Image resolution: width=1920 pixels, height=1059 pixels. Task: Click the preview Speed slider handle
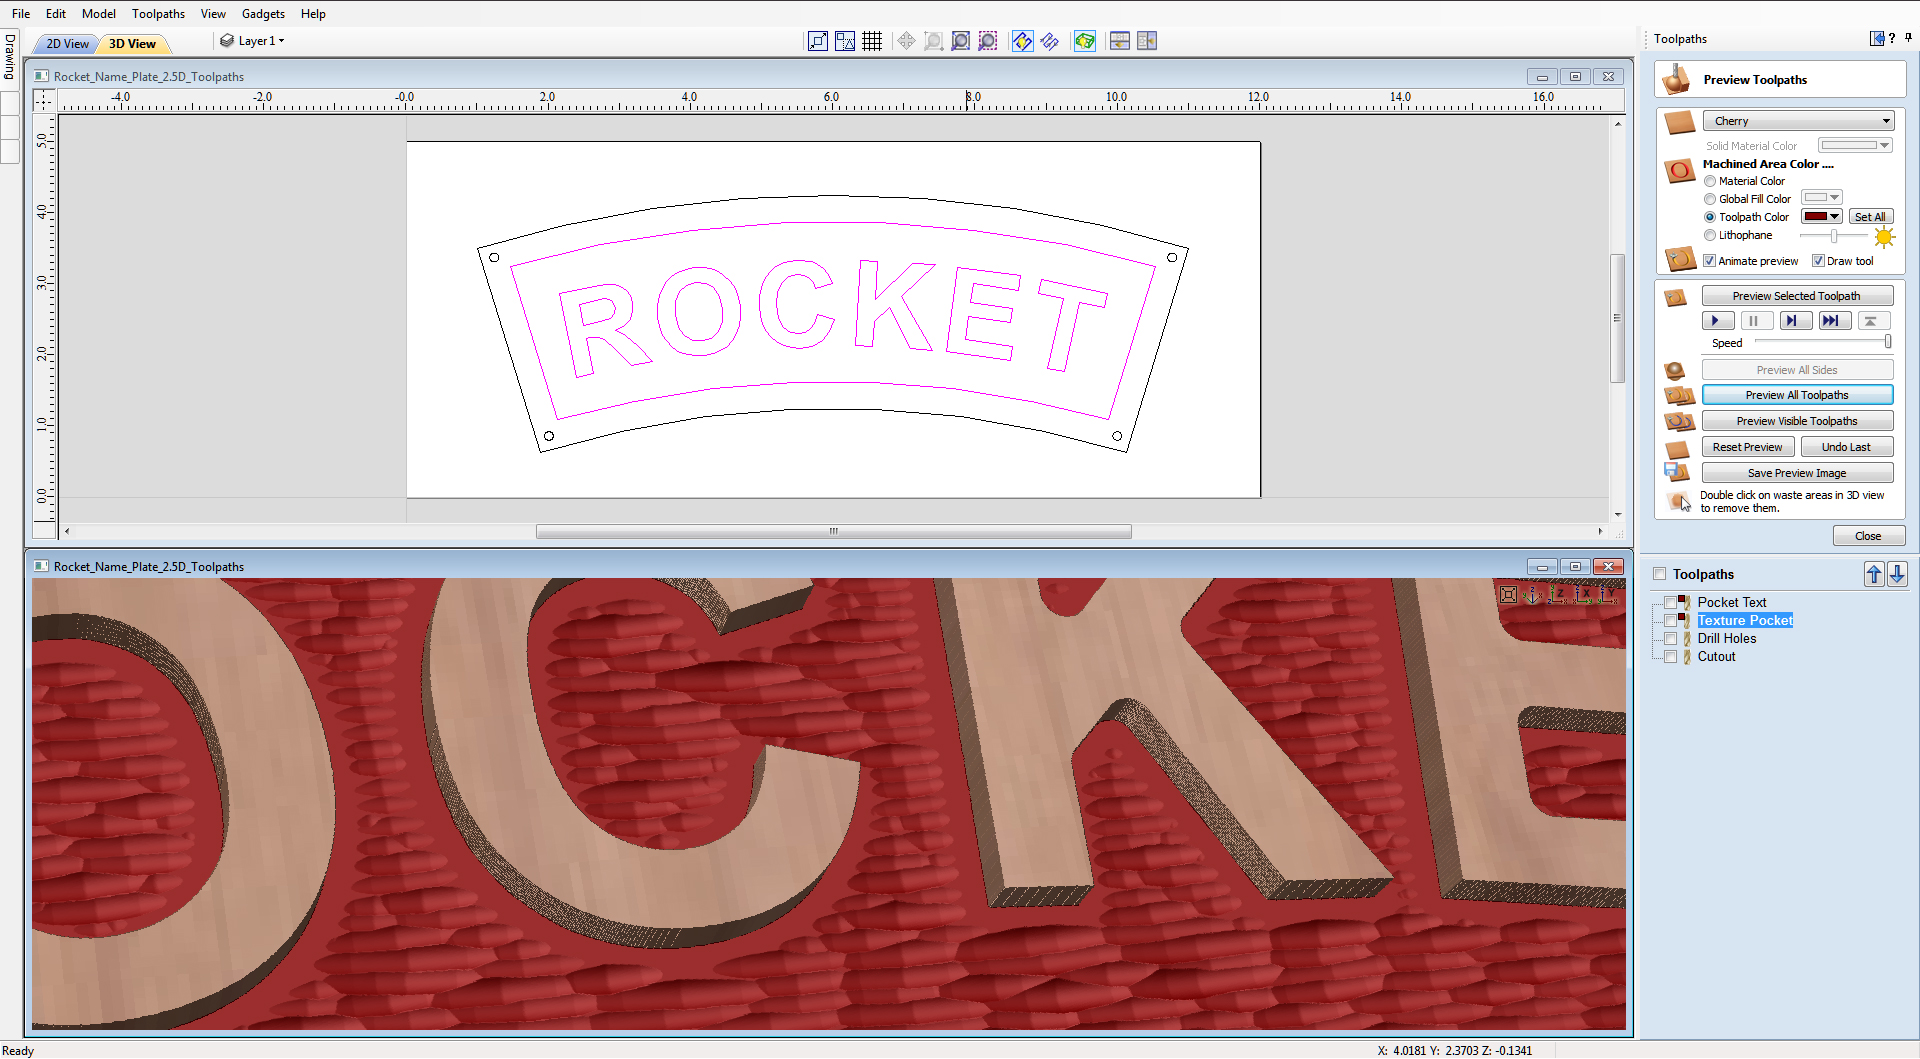(x=1887, y=342)
